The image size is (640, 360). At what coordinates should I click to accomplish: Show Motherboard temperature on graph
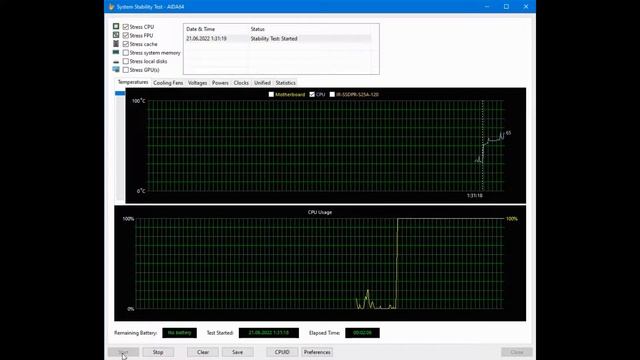pos(271,94)
